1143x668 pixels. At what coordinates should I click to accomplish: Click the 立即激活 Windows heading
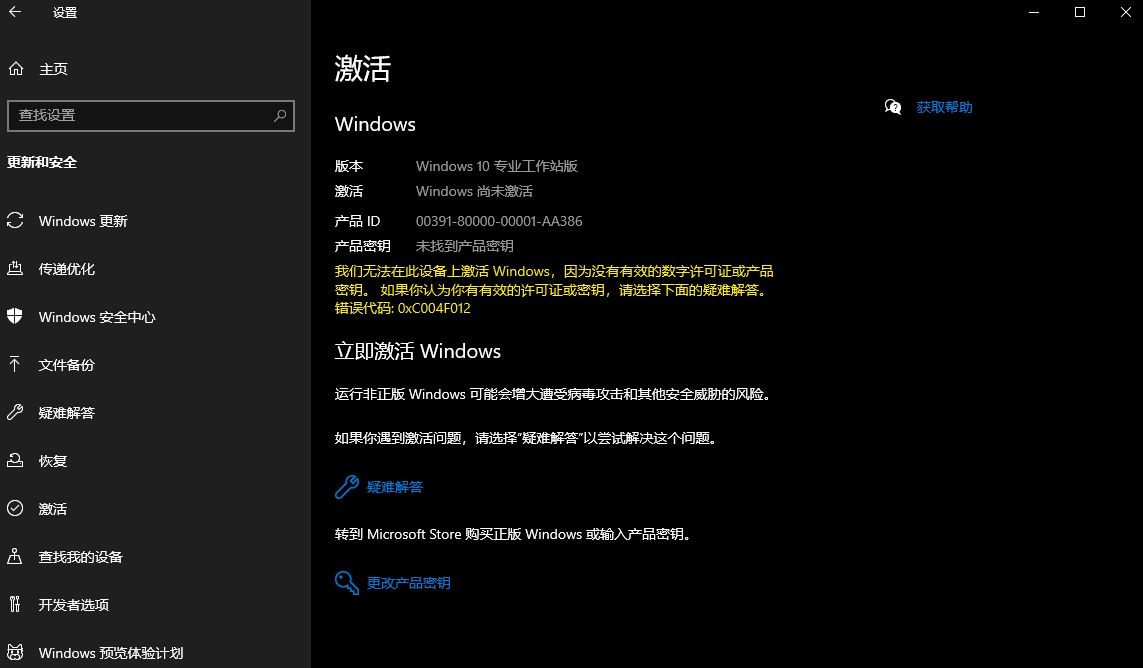pyautogui.click(x=418, y=351)
